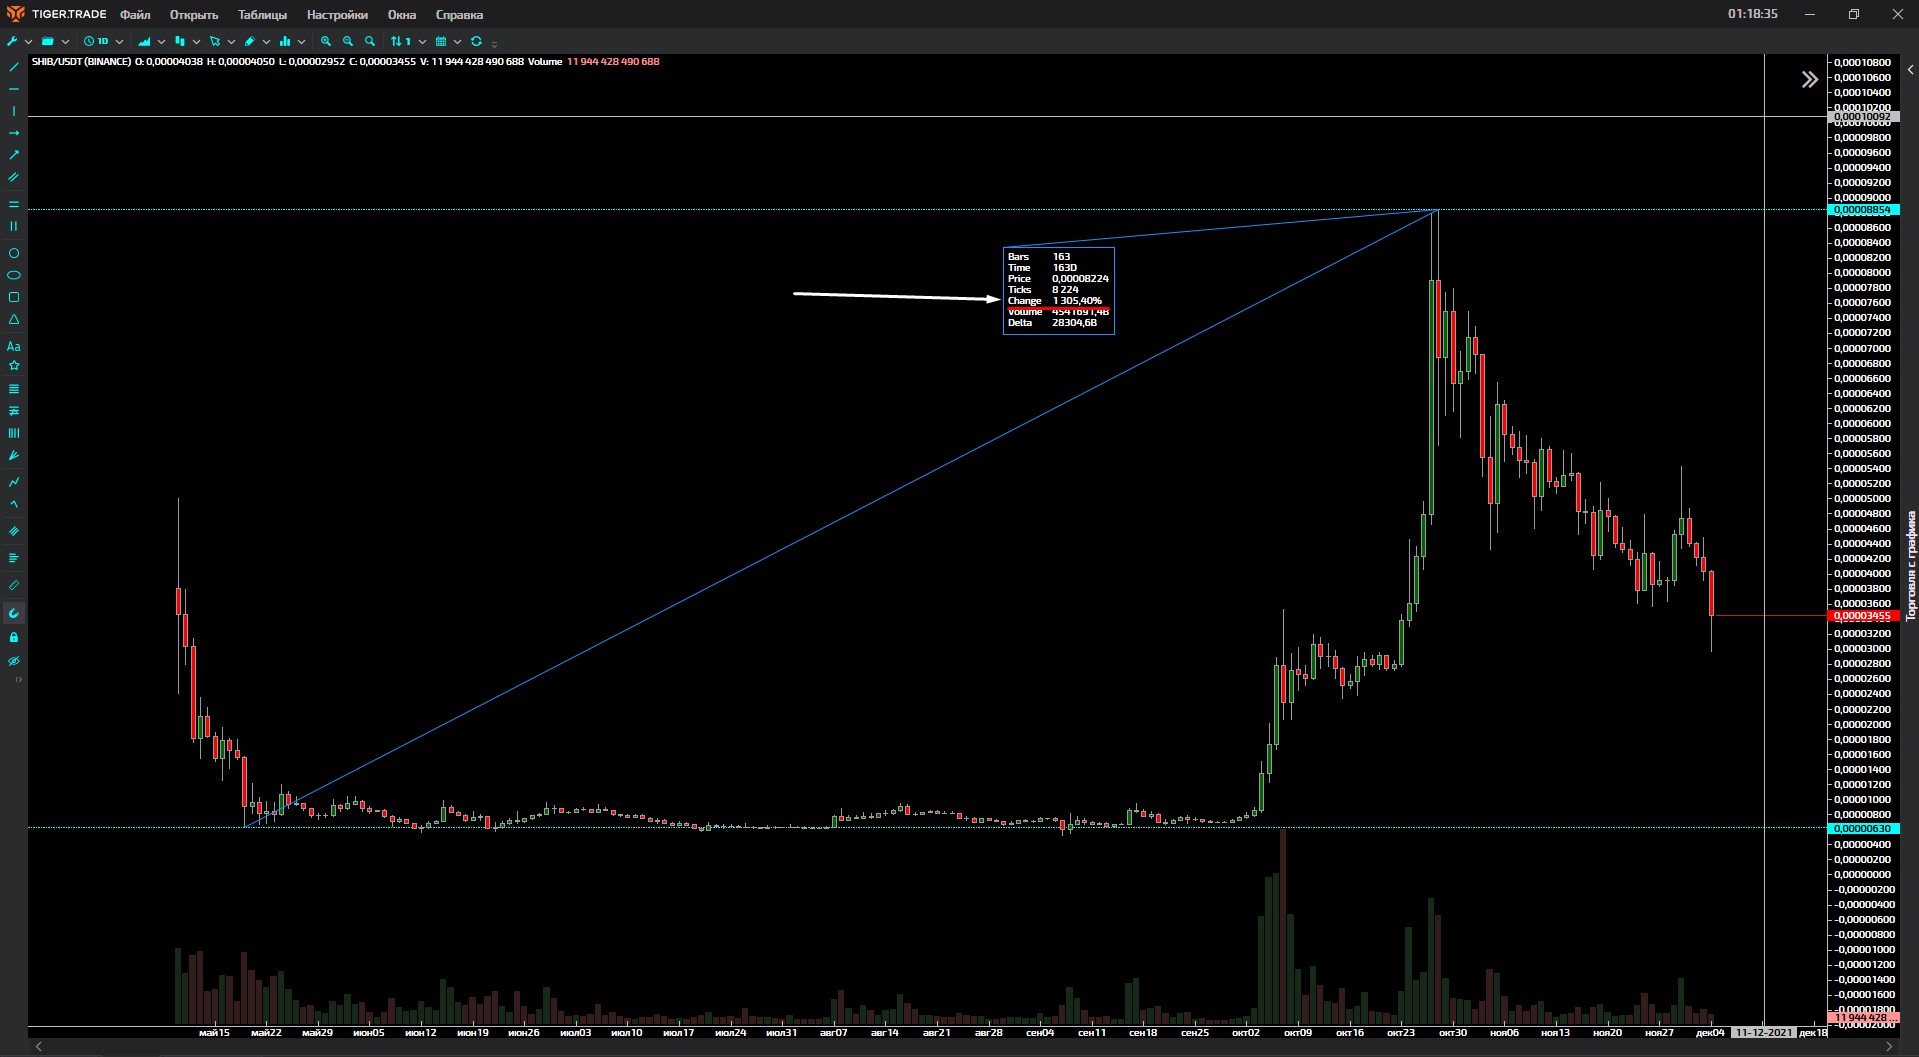Toggle lock drawings padlock
Screen dimensions: 1919x1057
point(14,637)
